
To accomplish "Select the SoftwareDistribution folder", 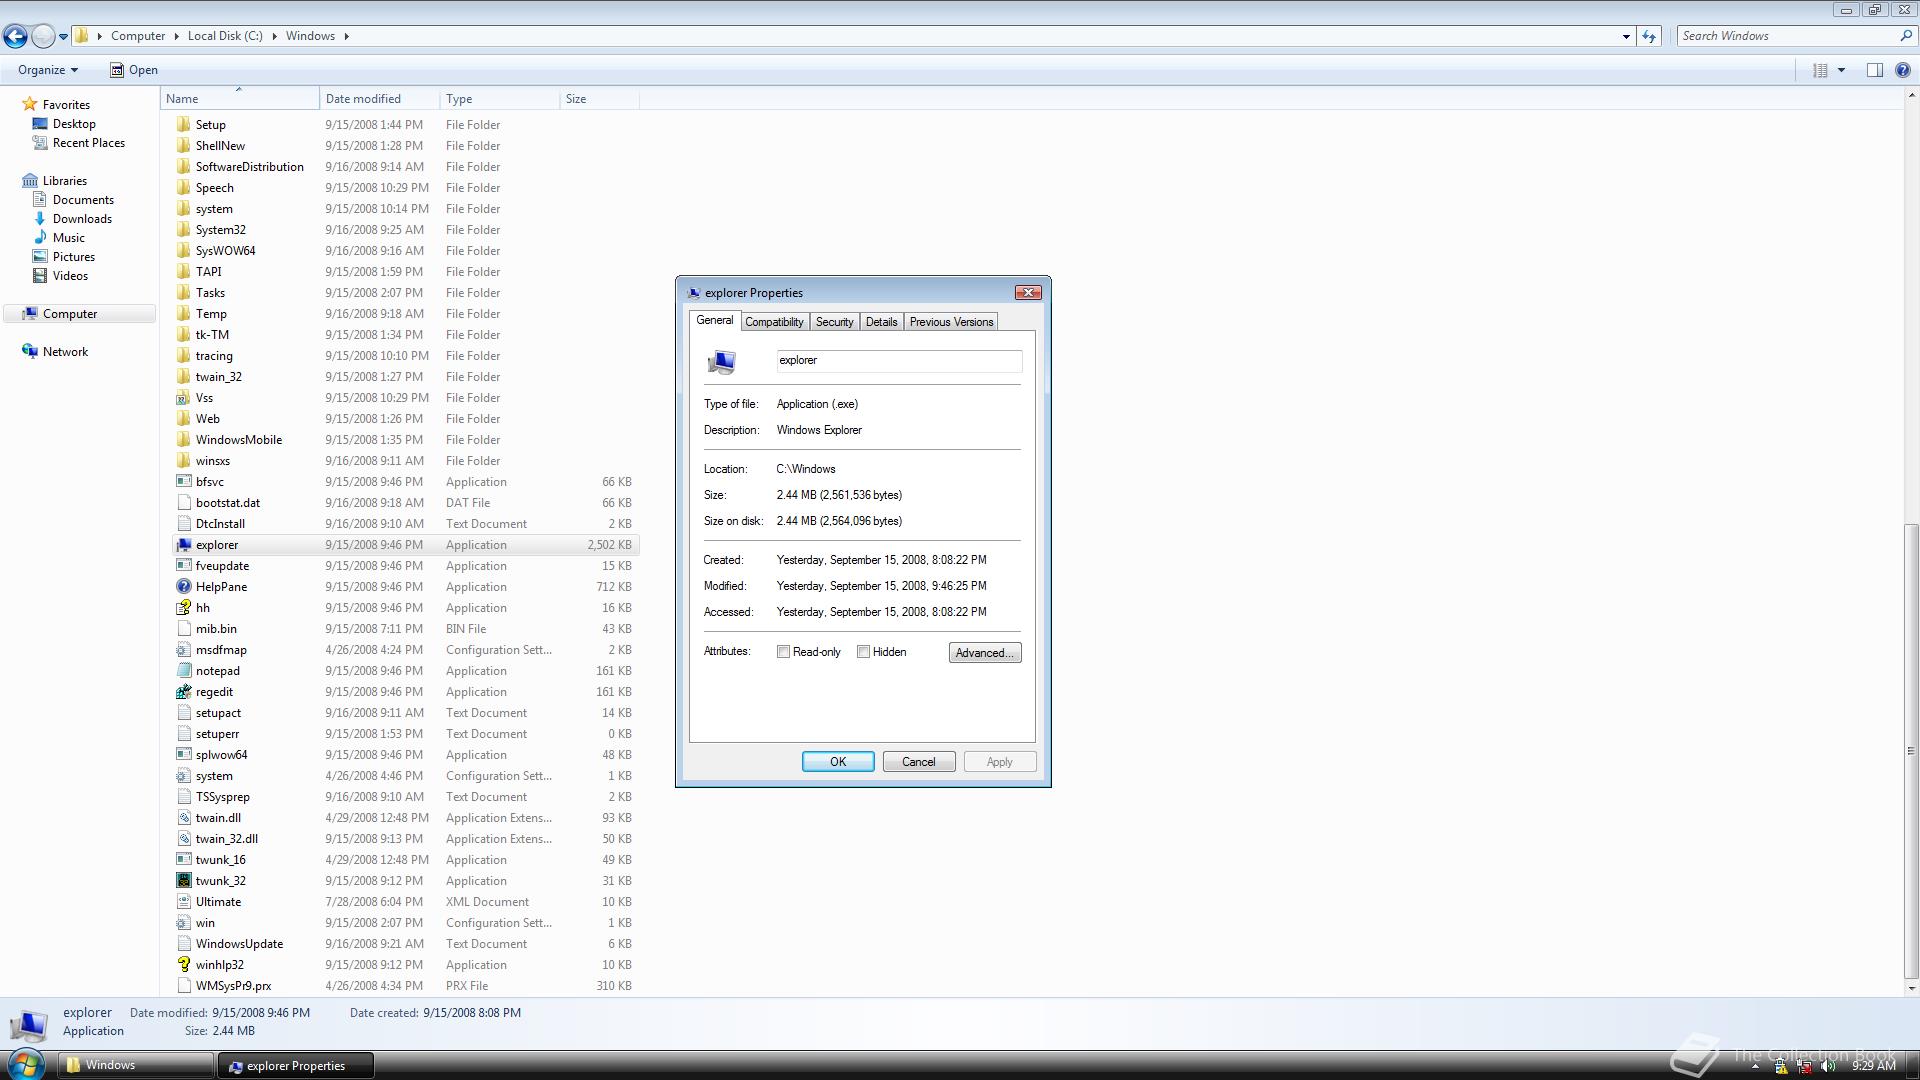I will 405,167.
